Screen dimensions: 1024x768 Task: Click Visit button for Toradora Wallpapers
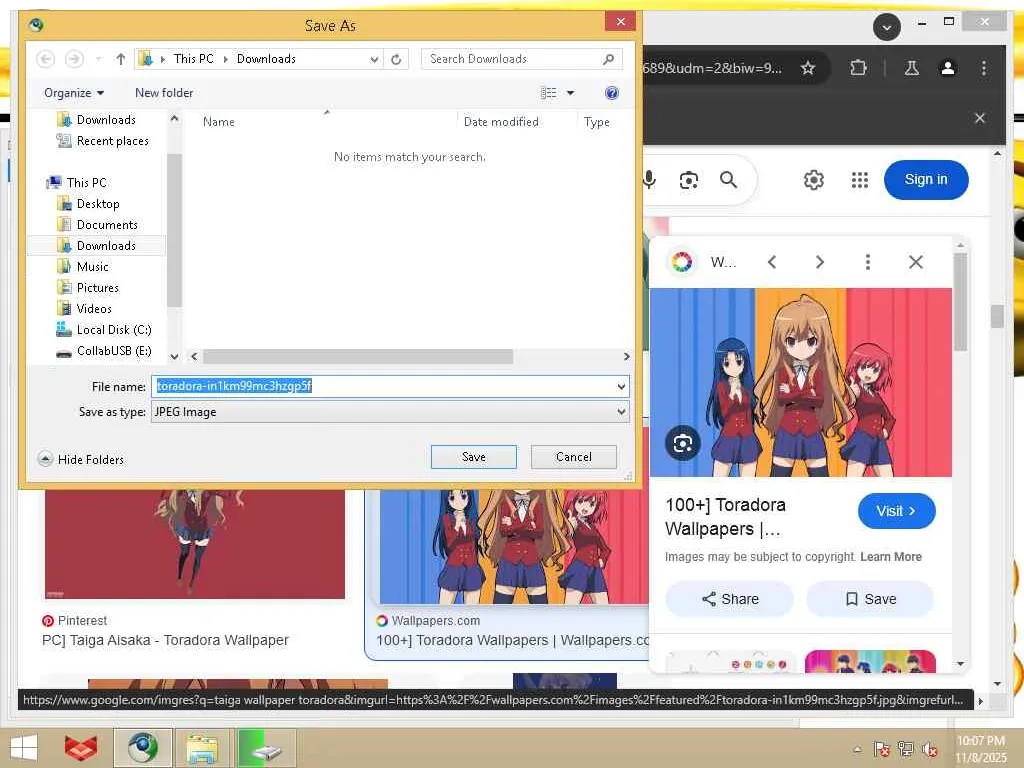(896, 511)
